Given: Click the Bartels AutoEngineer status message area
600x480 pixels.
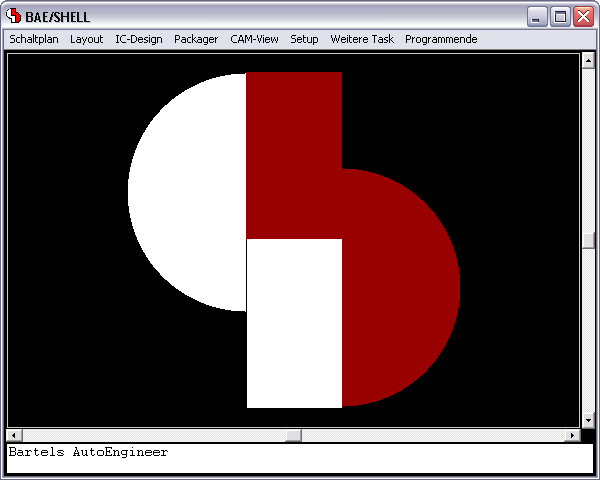Looking at the screenshot, I should (x=300, y=458).
